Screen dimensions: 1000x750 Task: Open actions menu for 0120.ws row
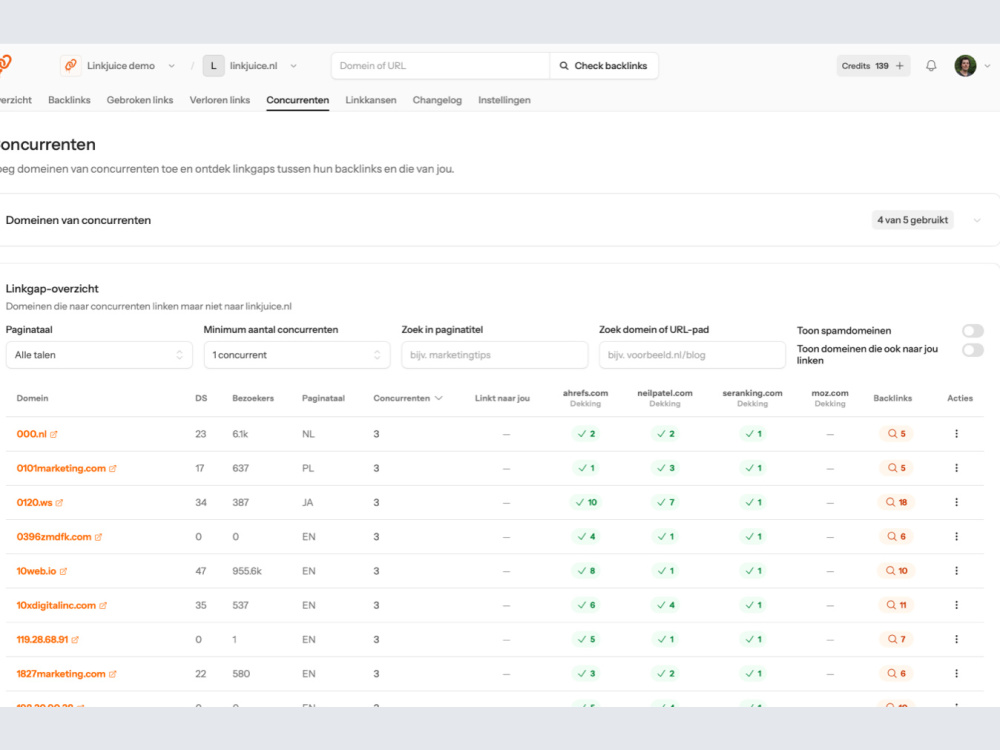[956, 503]
